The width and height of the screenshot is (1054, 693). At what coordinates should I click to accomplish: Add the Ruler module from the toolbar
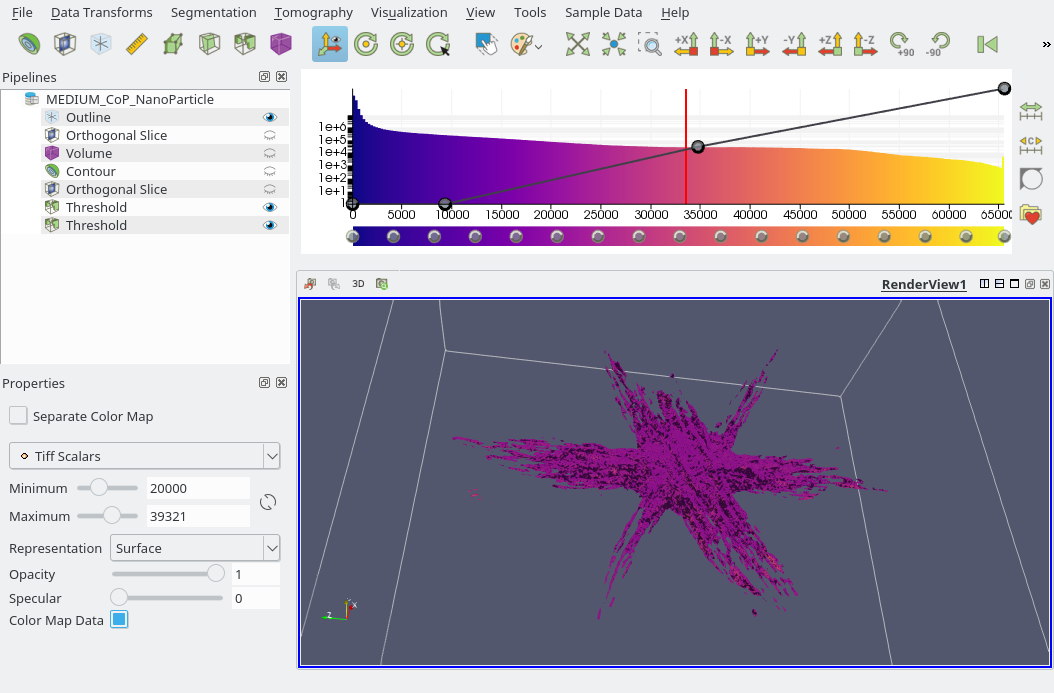137,44
